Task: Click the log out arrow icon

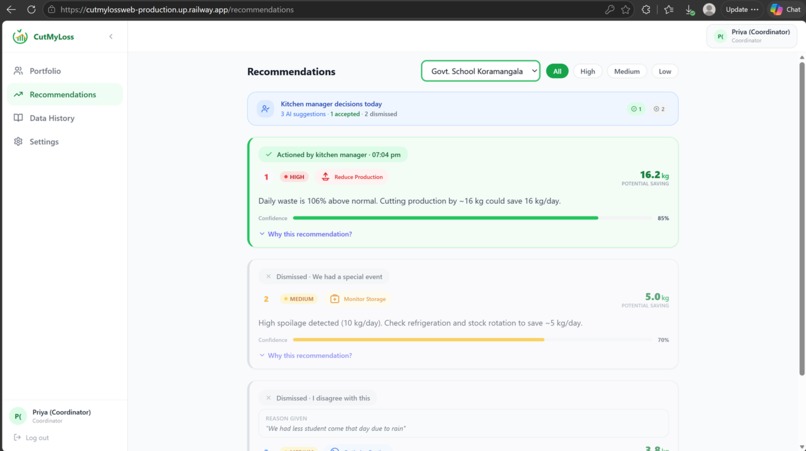Action: pos(17,438)
